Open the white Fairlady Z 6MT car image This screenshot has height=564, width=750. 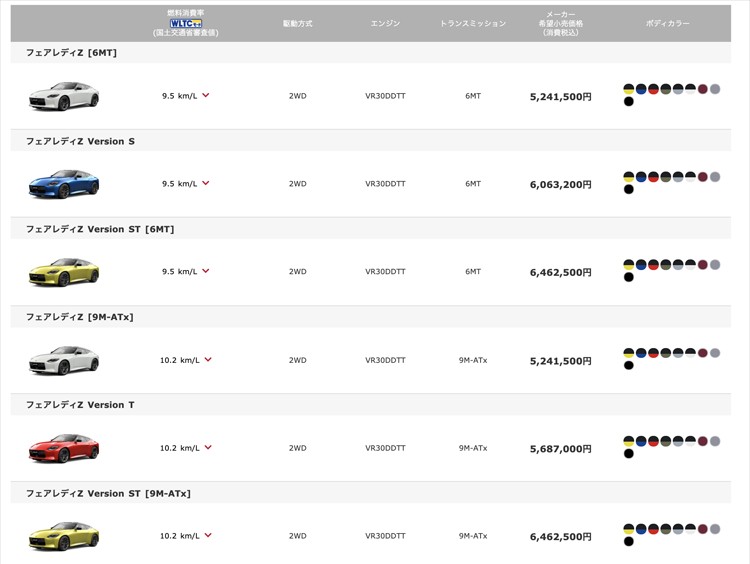coord(64,96)
